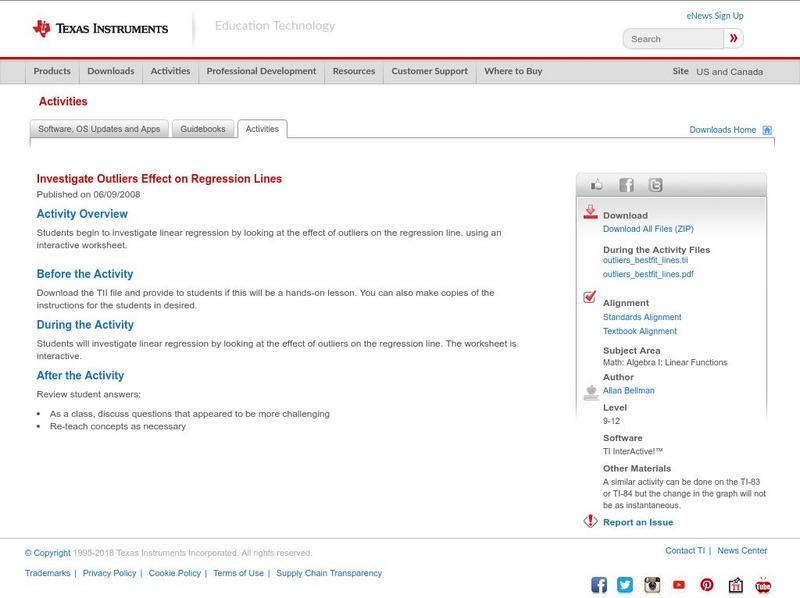The image size is (800, 598).
Task: Open the Cookie Policy link
Action: pyautogui.click(x=174, y=573)
